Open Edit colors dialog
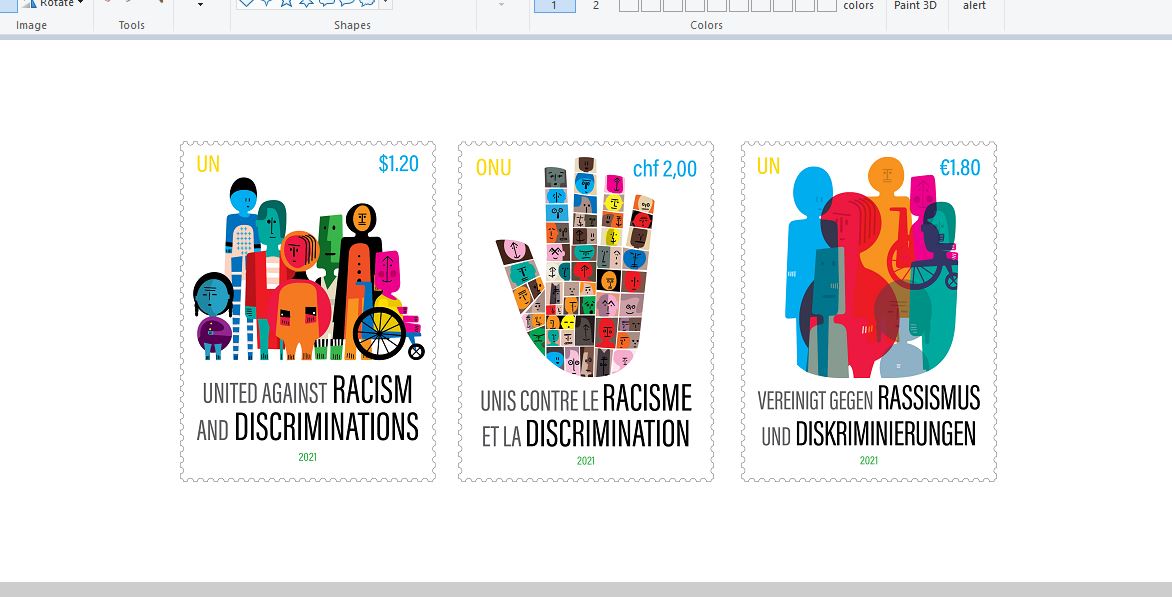 858,5
